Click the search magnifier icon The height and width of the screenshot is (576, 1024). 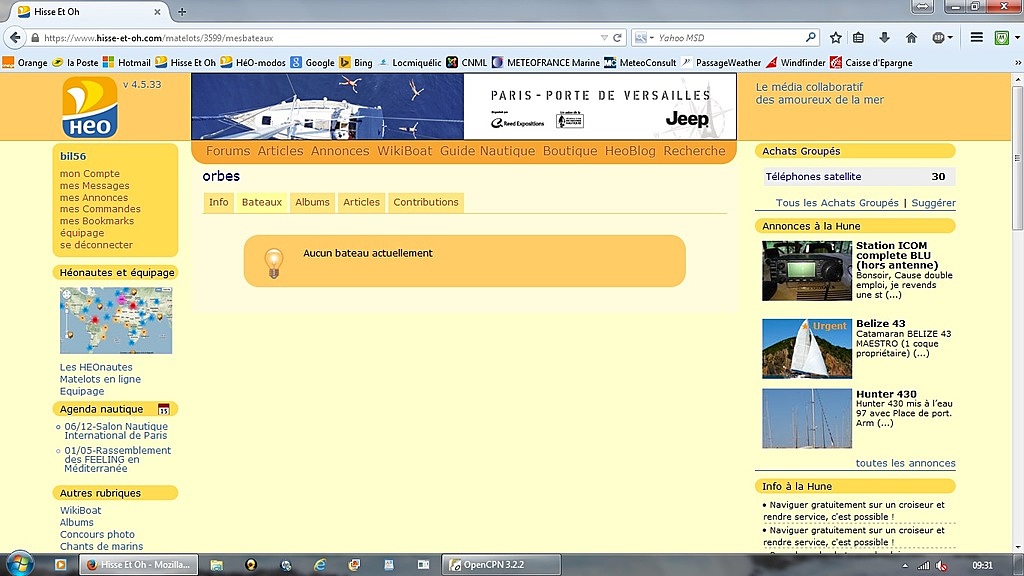[x=810, y=37]
